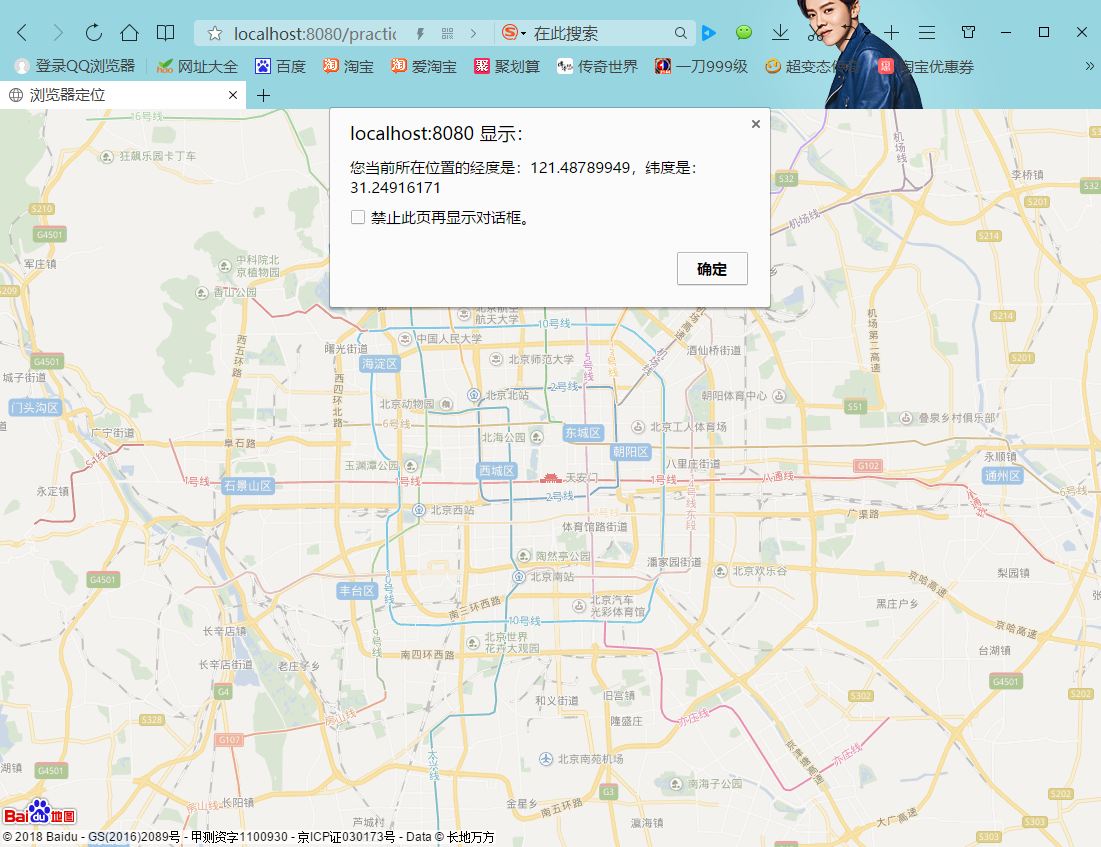
Task: Open the blue video play icon
Action: tap(709, 32)
